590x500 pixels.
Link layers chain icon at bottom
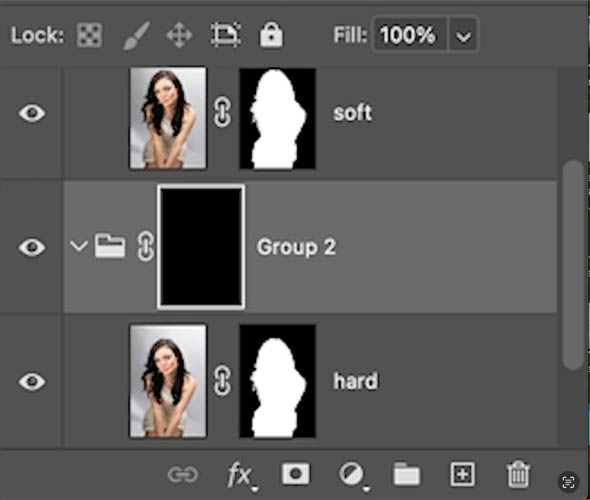click(x=182, y=474)
